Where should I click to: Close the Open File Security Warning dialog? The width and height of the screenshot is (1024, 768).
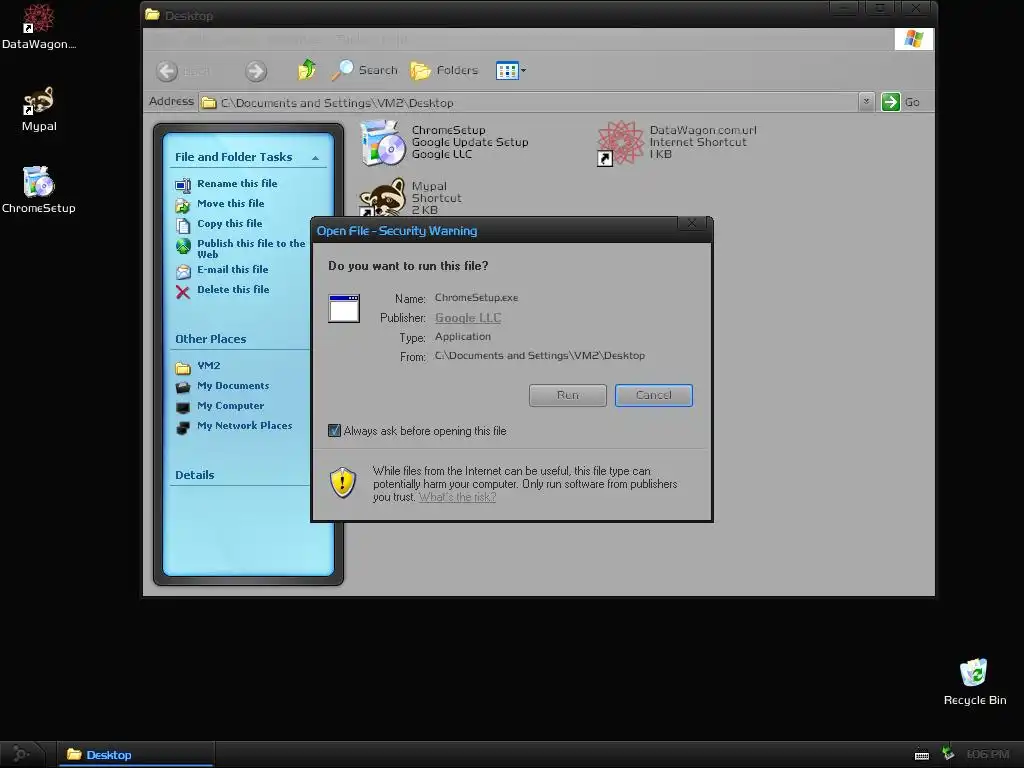692,223
